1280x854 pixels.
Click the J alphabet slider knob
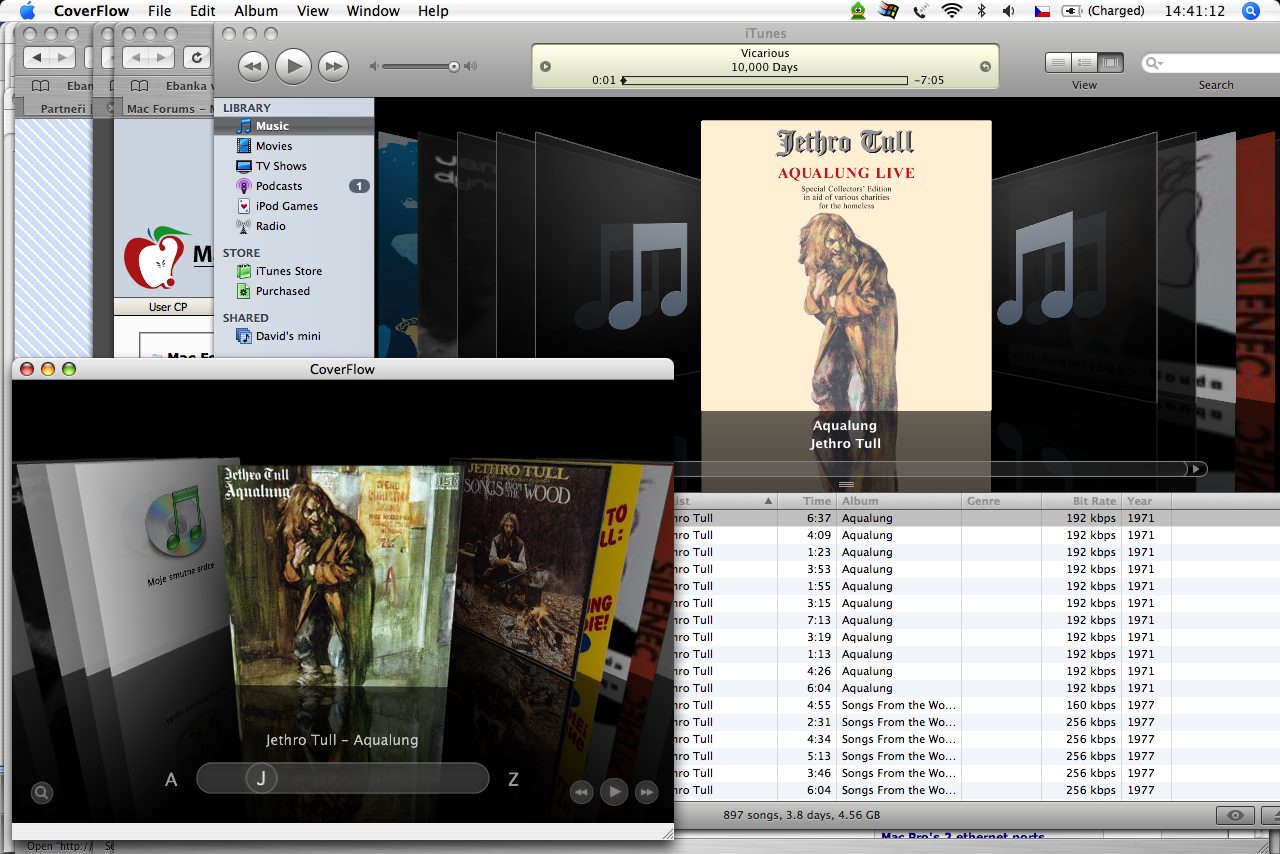(x=261, y=778)
